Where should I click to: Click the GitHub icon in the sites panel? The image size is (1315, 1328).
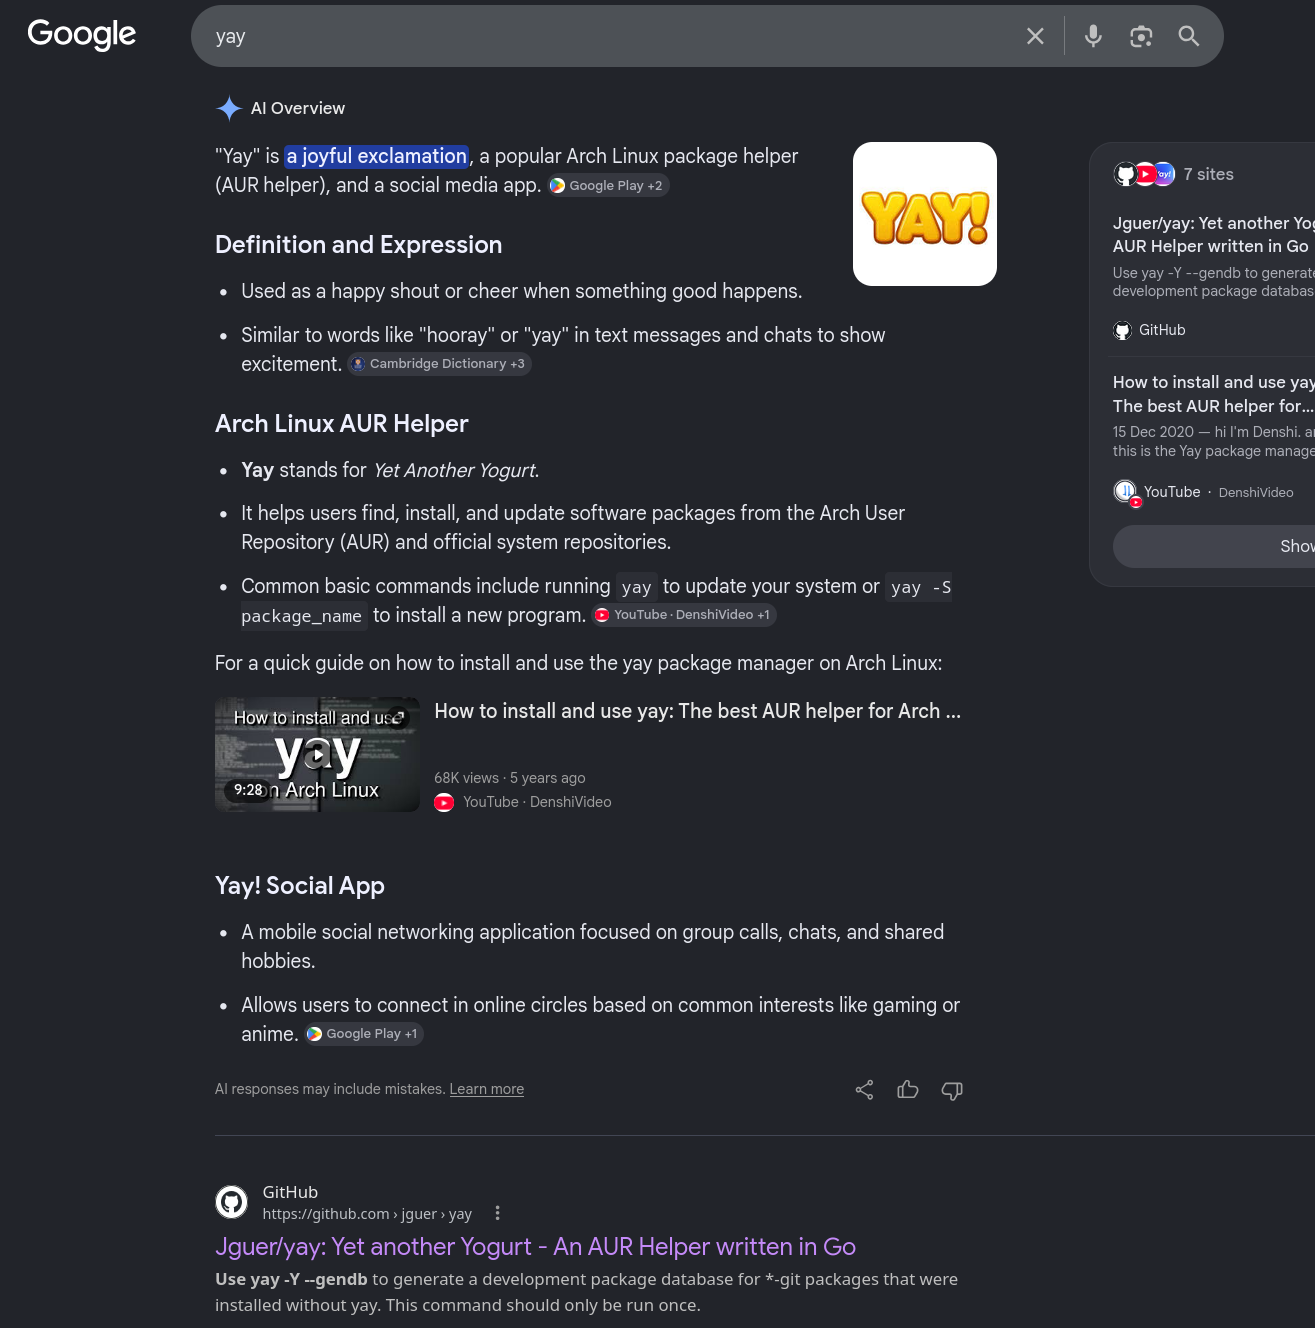(1123, 330)
